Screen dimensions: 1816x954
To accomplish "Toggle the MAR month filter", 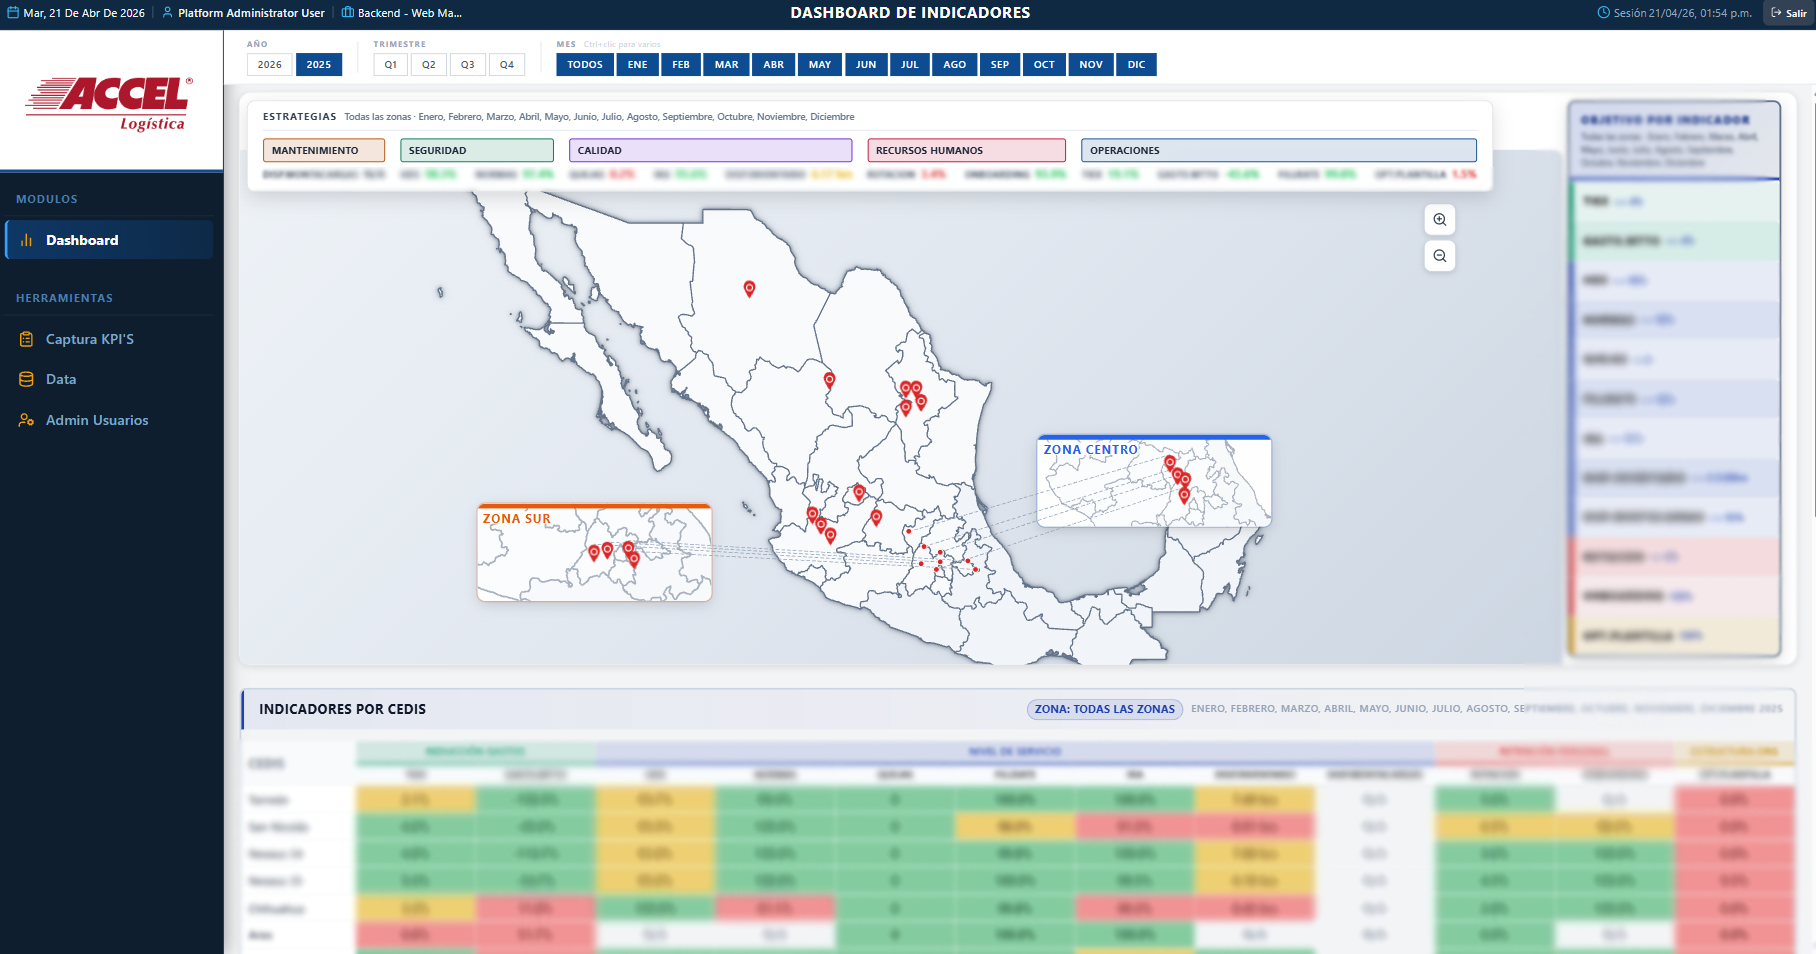I will [727, 64].
